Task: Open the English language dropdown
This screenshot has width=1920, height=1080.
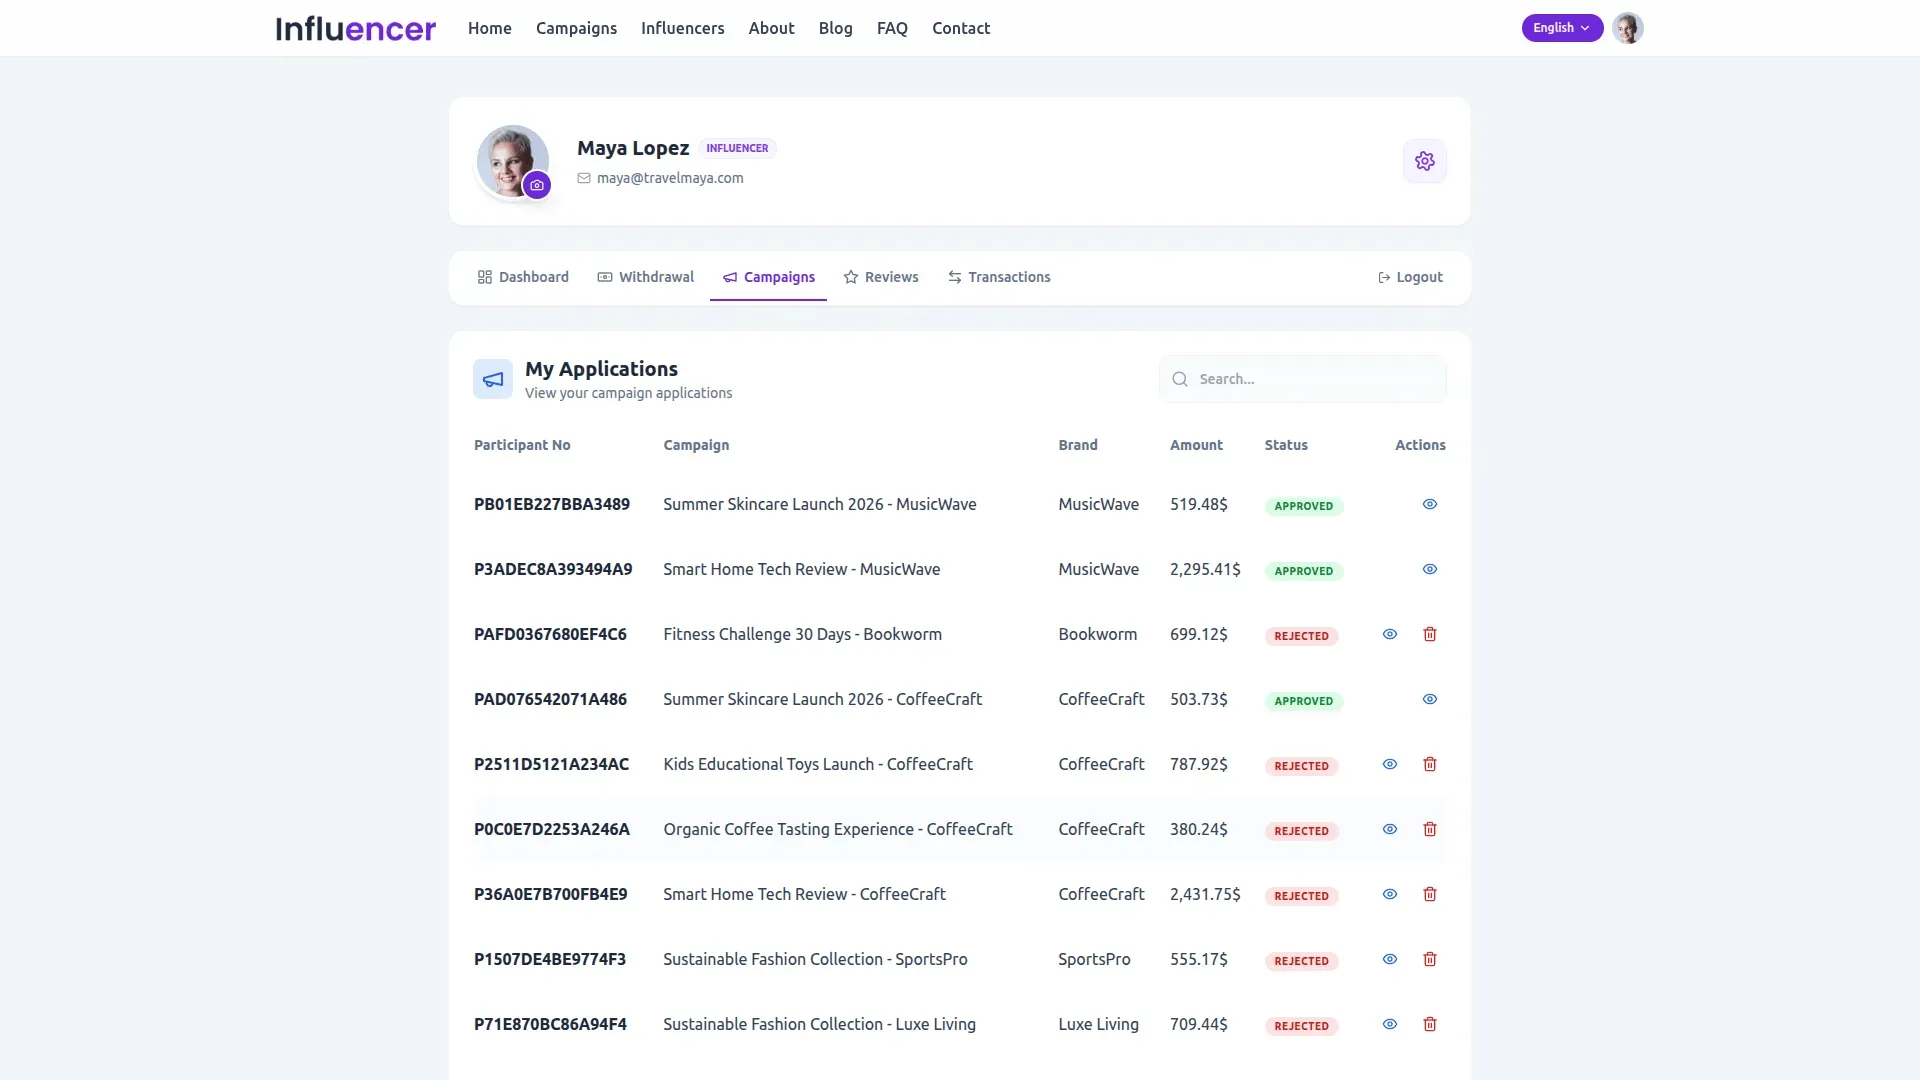Action: [1561, 28]
